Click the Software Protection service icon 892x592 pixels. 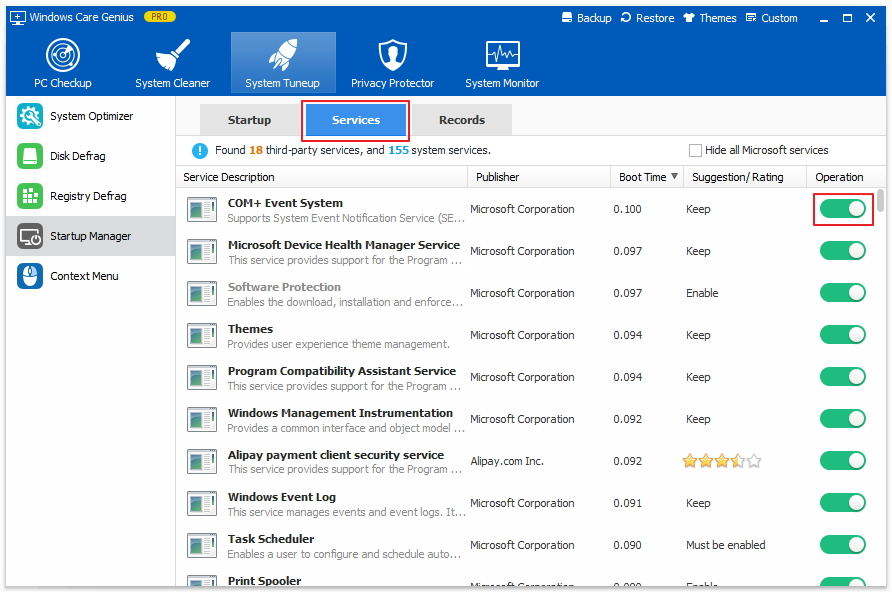coord(202,293)
